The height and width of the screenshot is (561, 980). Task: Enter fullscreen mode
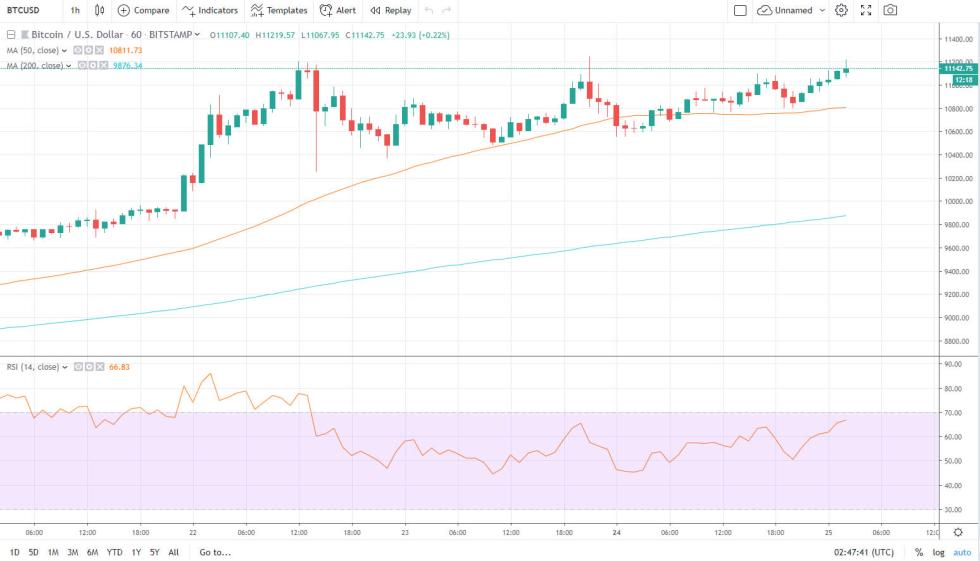point(865,10)
